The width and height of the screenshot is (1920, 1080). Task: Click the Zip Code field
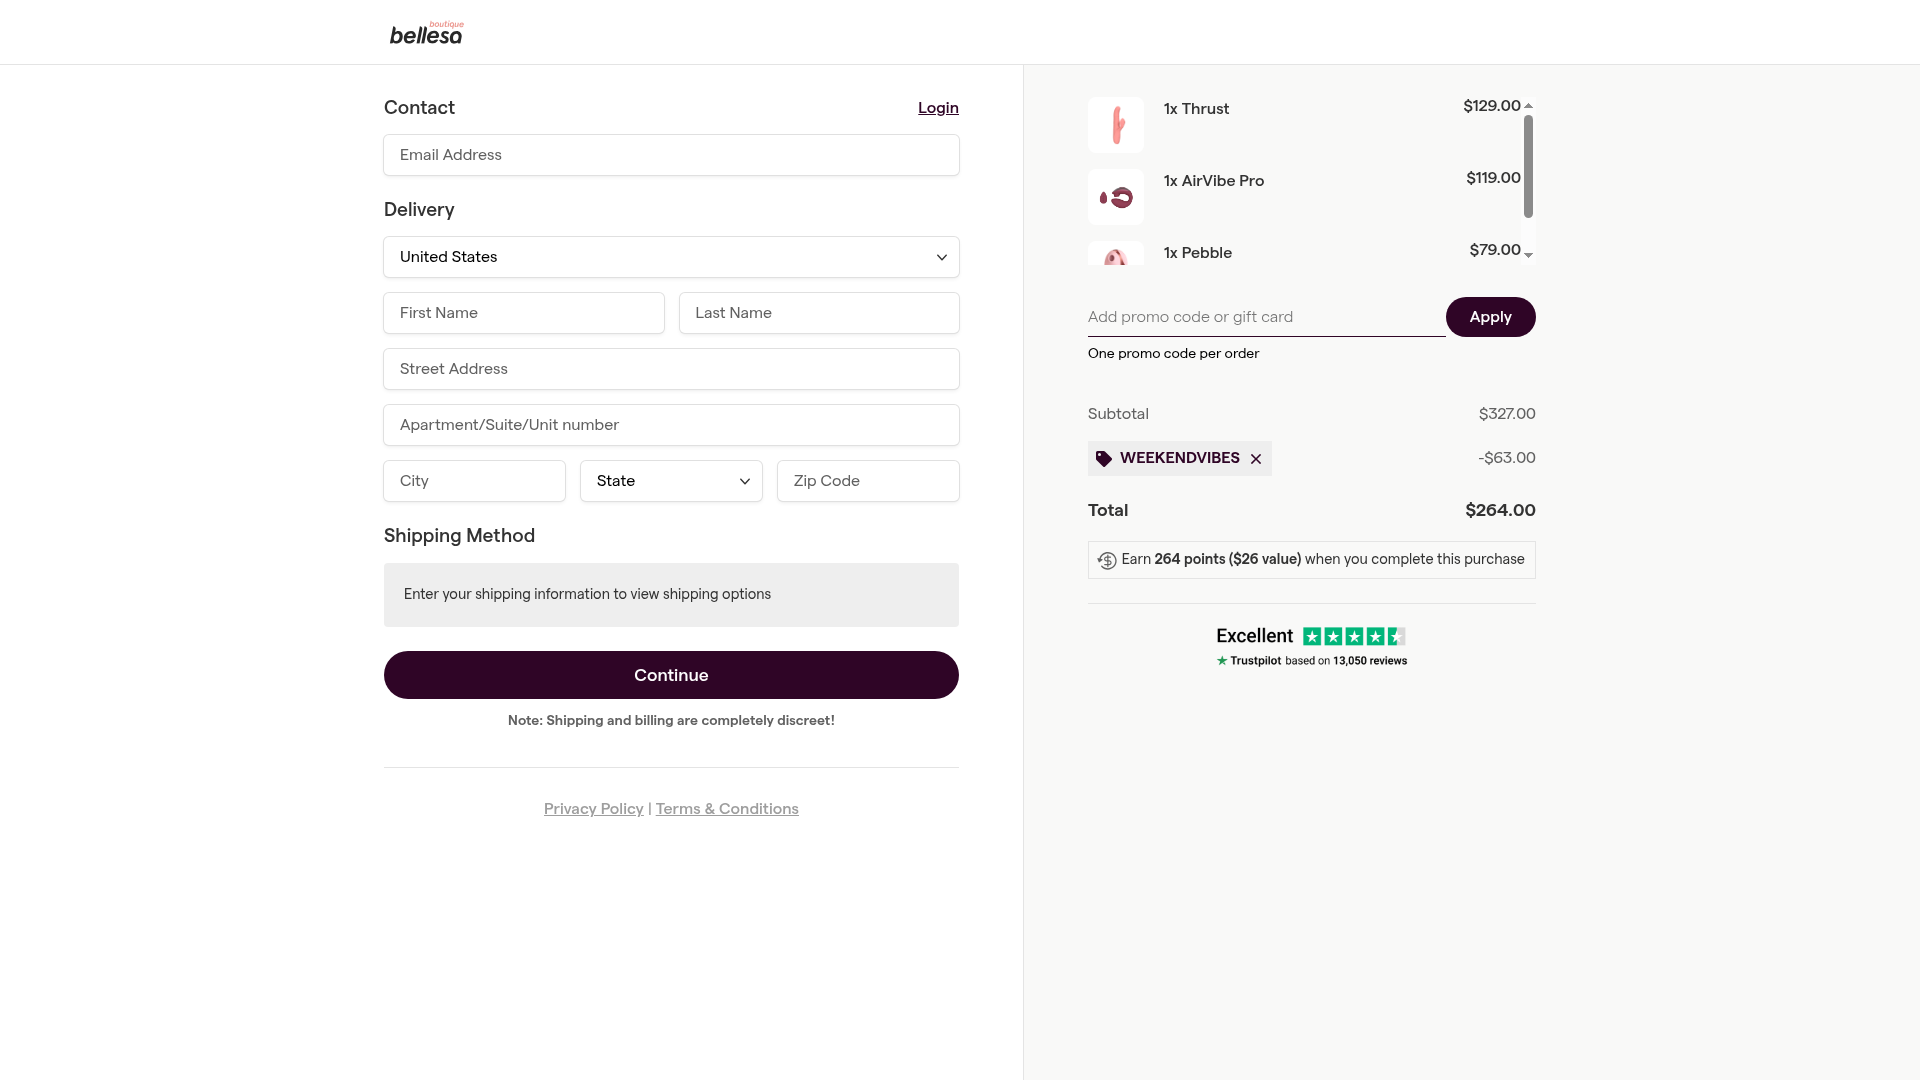868,481
